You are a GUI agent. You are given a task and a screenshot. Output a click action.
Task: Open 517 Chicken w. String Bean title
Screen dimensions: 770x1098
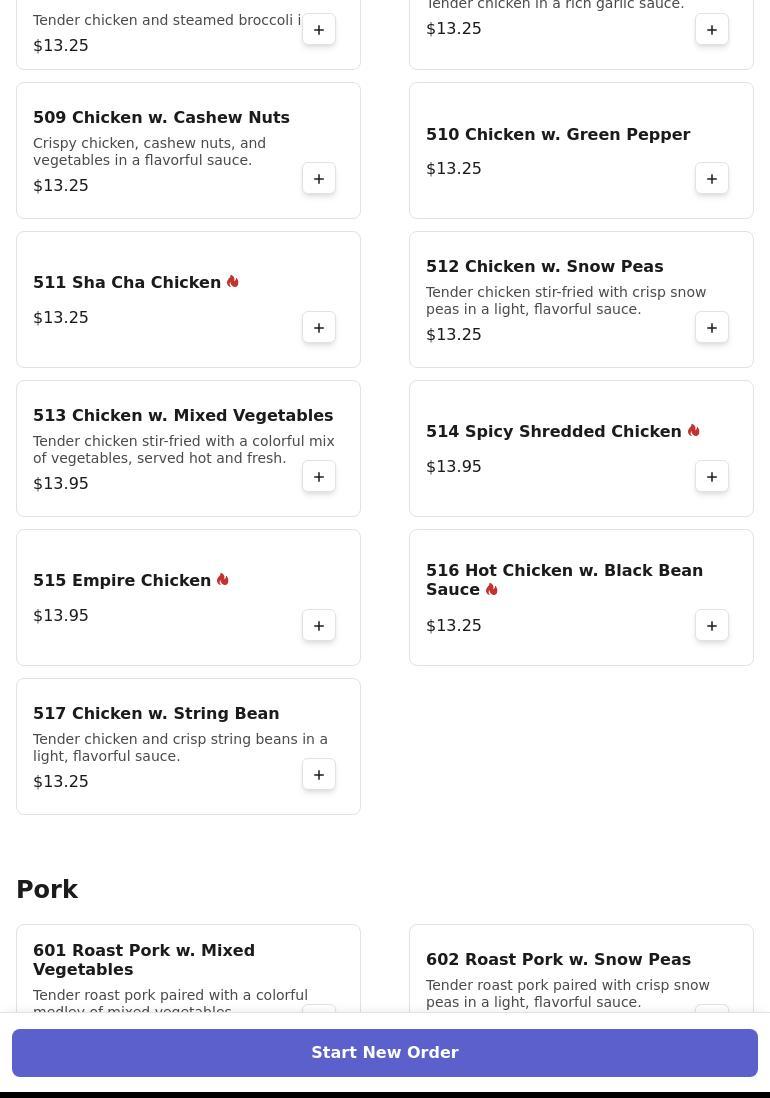pos(156,714)
